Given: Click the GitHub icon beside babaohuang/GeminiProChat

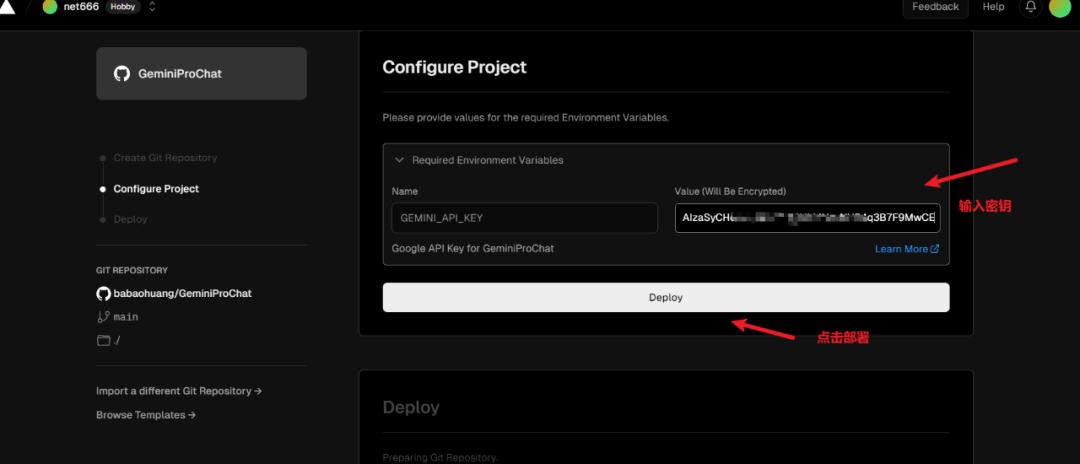Looking at the screenshot, I should tap(103, 293).
